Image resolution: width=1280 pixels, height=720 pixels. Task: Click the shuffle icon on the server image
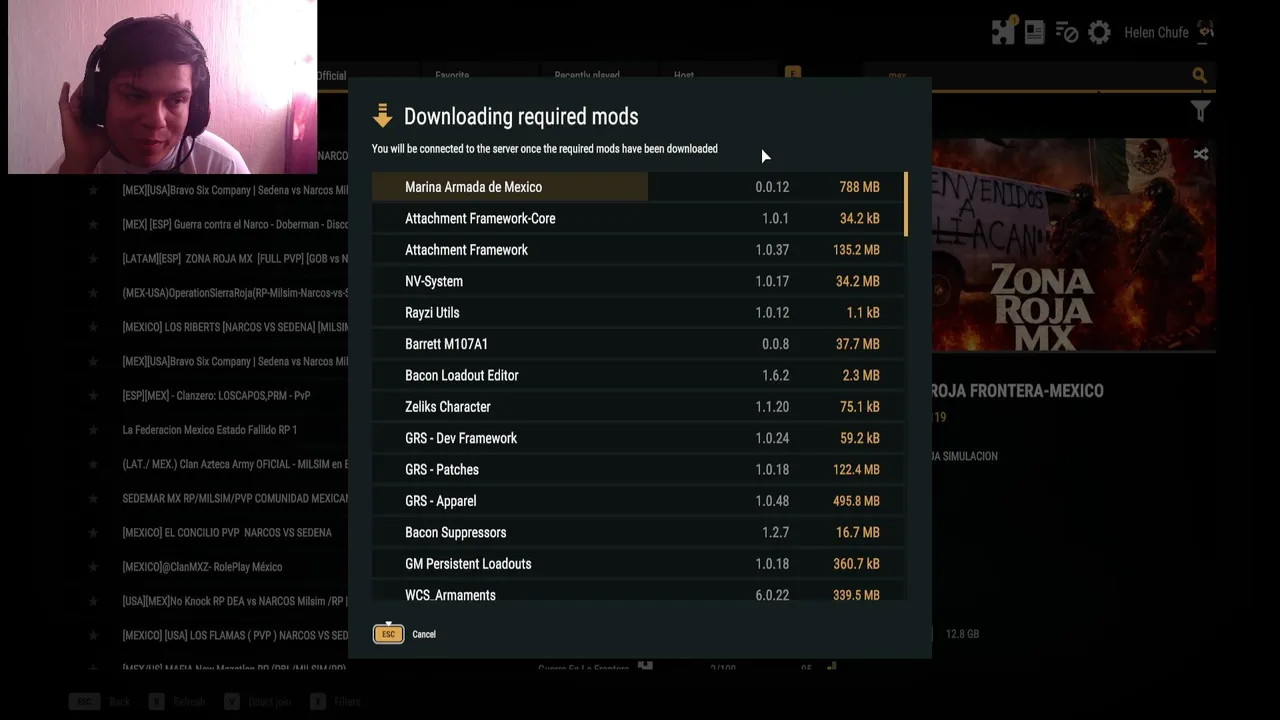tap(1201, 154)
